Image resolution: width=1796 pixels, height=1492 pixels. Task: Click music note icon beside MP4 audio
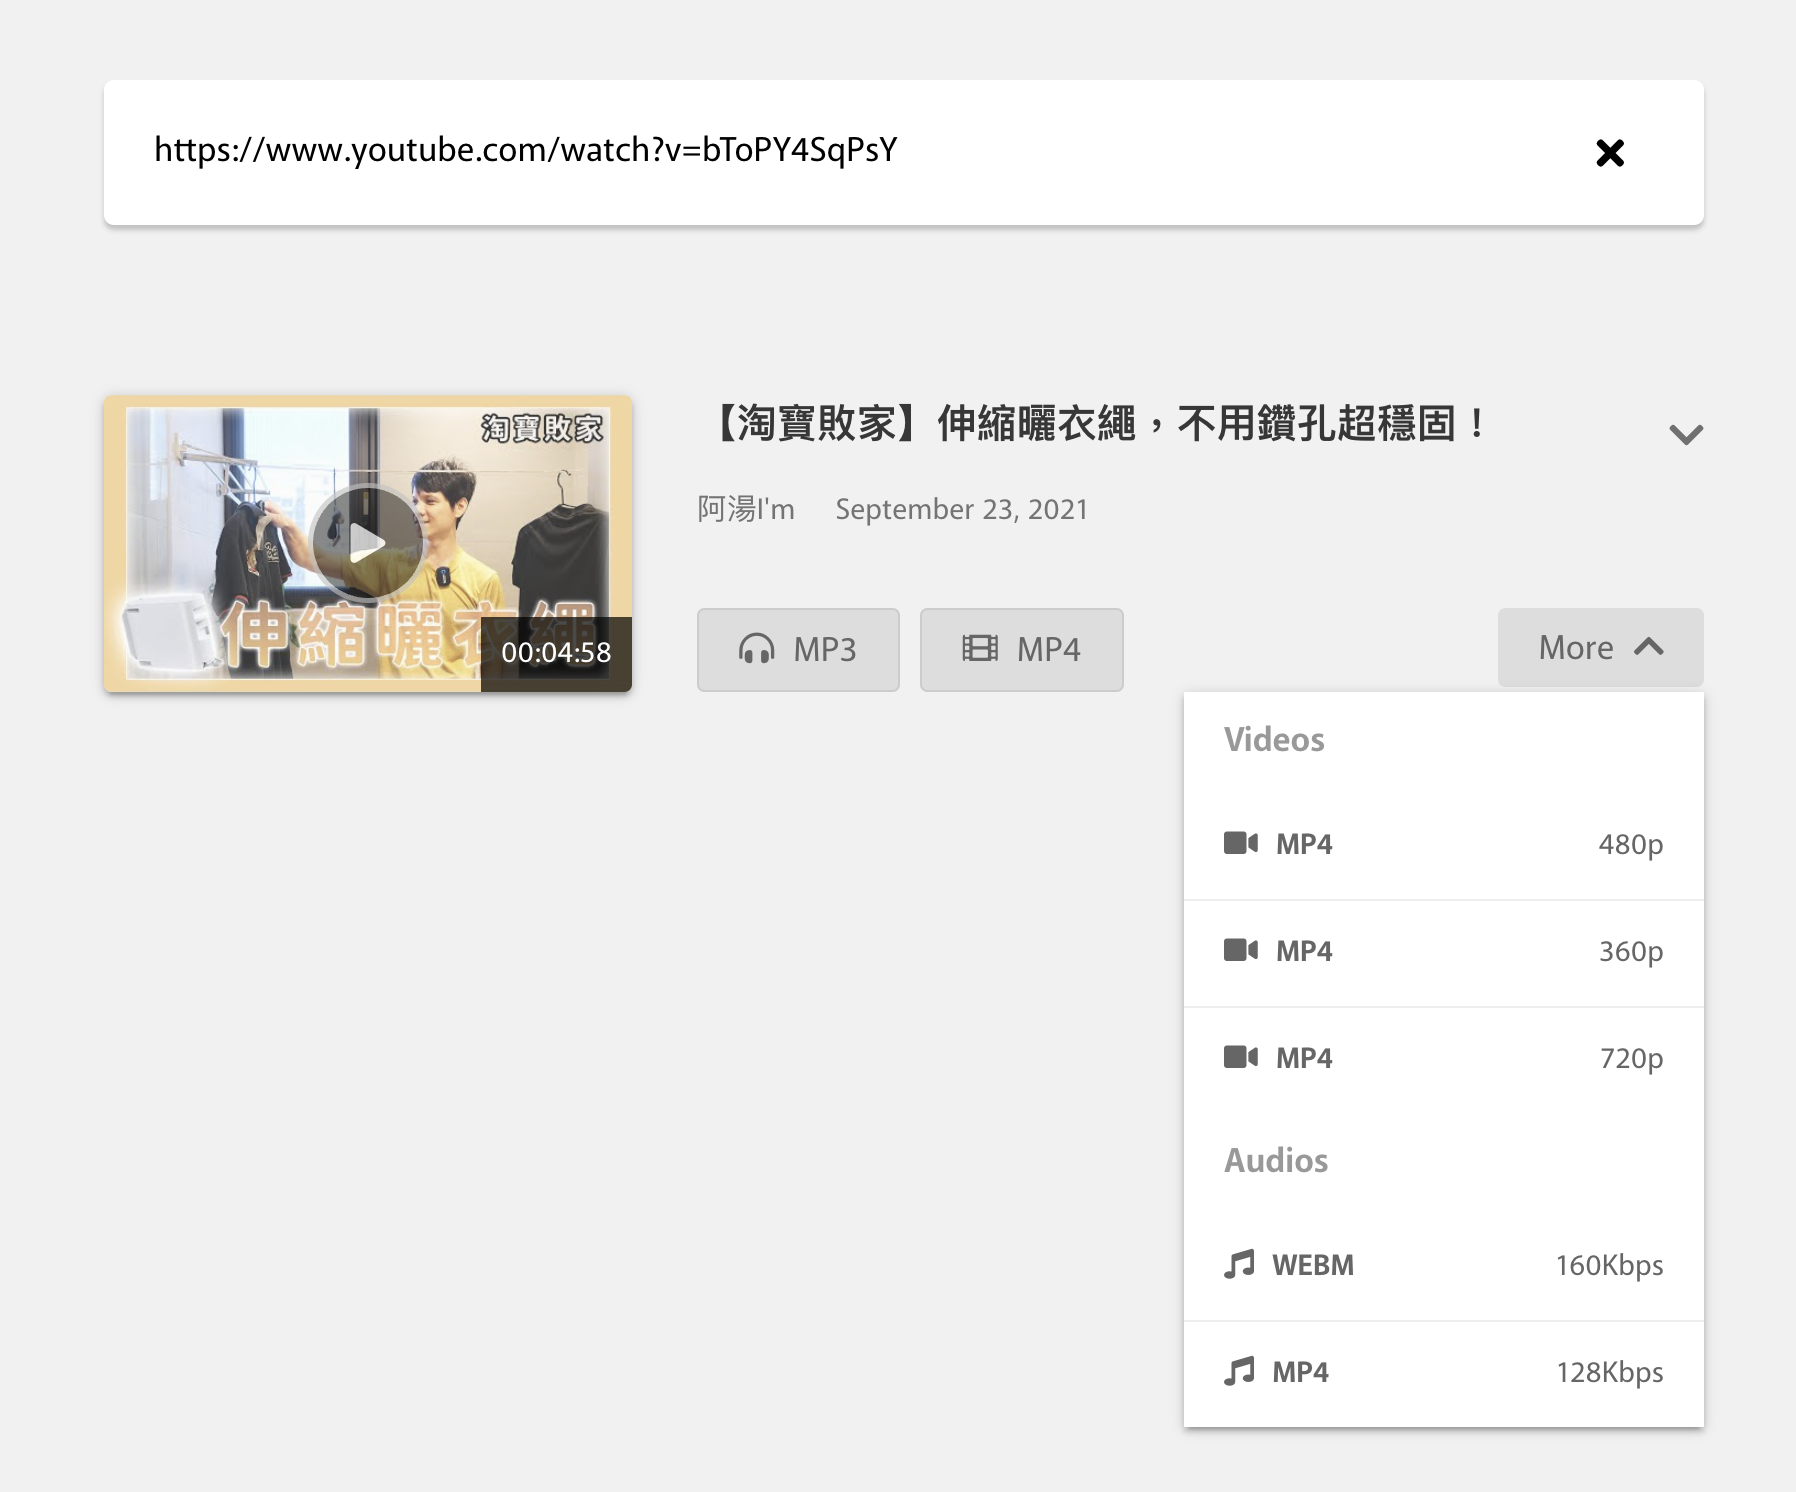1239,1371
